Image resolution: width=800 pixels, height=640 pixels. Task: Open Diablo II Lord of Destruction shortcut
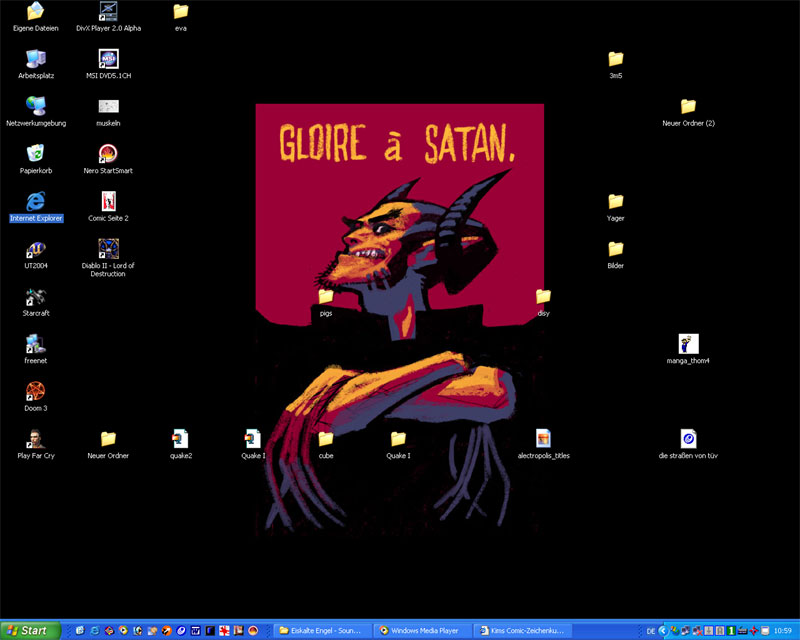(108, 248)
